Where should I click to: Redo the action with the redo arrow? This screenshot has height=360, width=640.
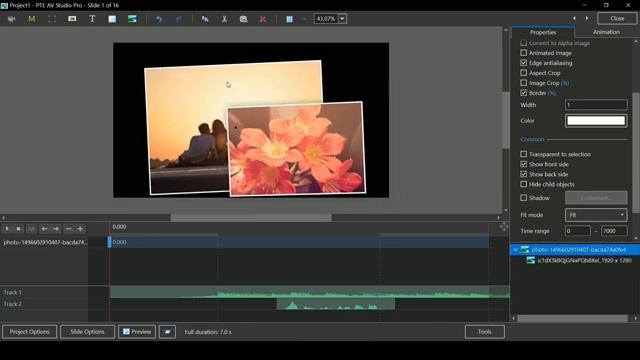tap(179, 19)
